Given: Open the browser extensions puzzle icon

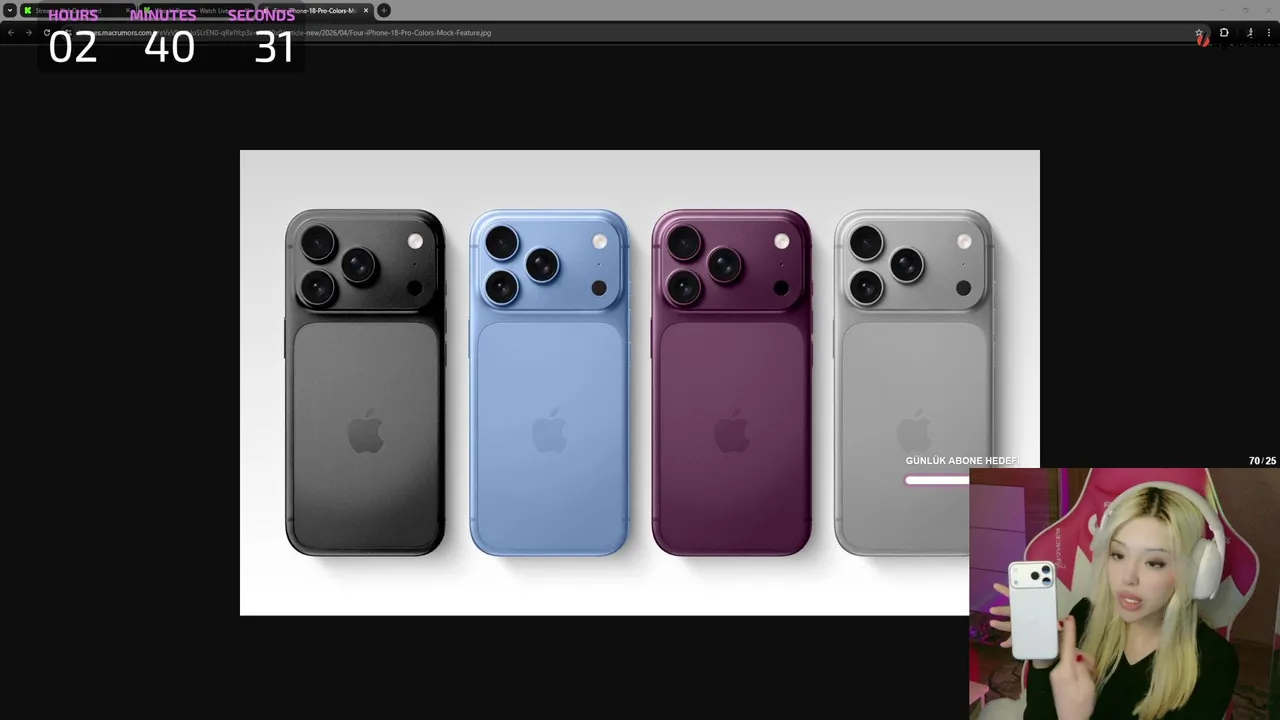Looking at the screenshot, I should tap(1224, 33).
